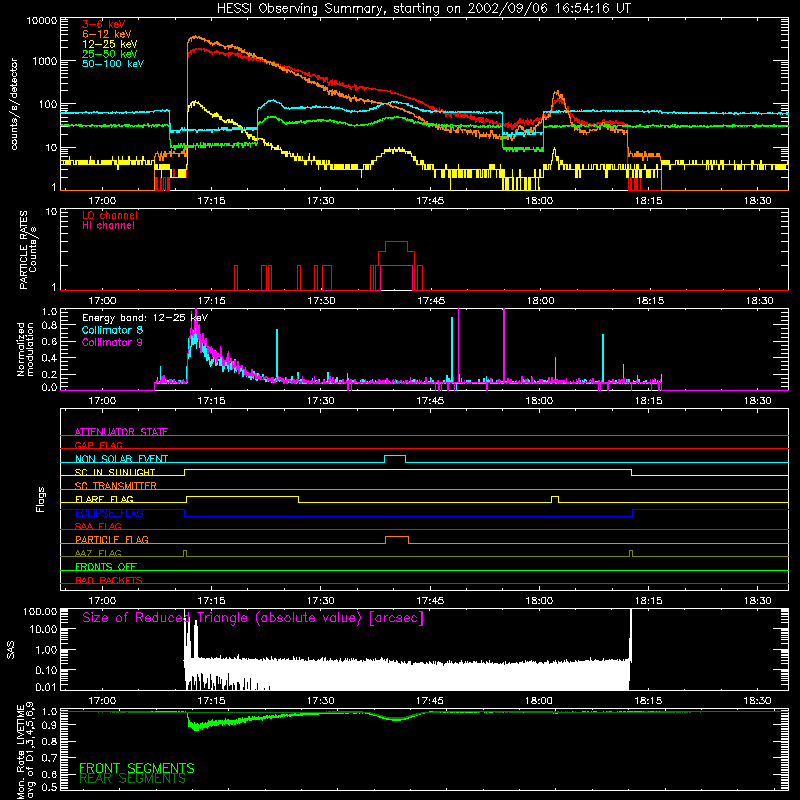Click the green 25-50 keV legend label
This screenshot has height=800, width=800.
[x=110, y=54]
